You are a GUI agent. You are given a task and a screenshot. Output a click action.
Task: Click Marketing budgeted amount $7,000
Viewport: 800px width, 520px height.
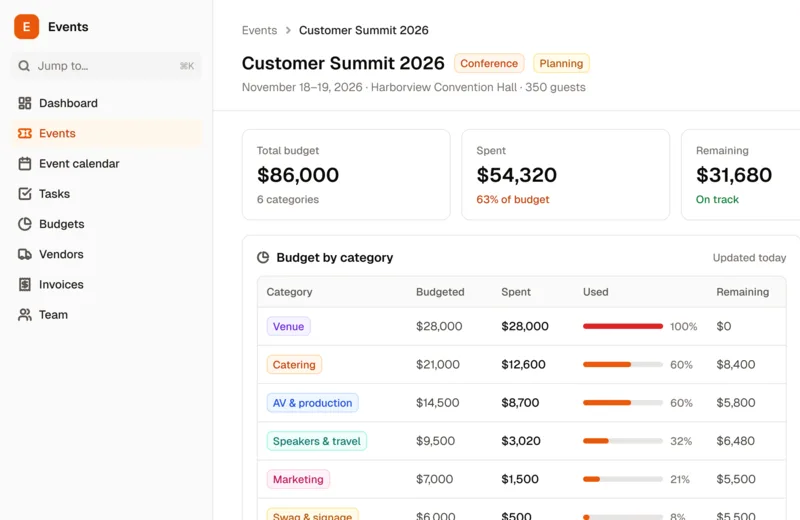pyautogui.click(x=434, y=479)
